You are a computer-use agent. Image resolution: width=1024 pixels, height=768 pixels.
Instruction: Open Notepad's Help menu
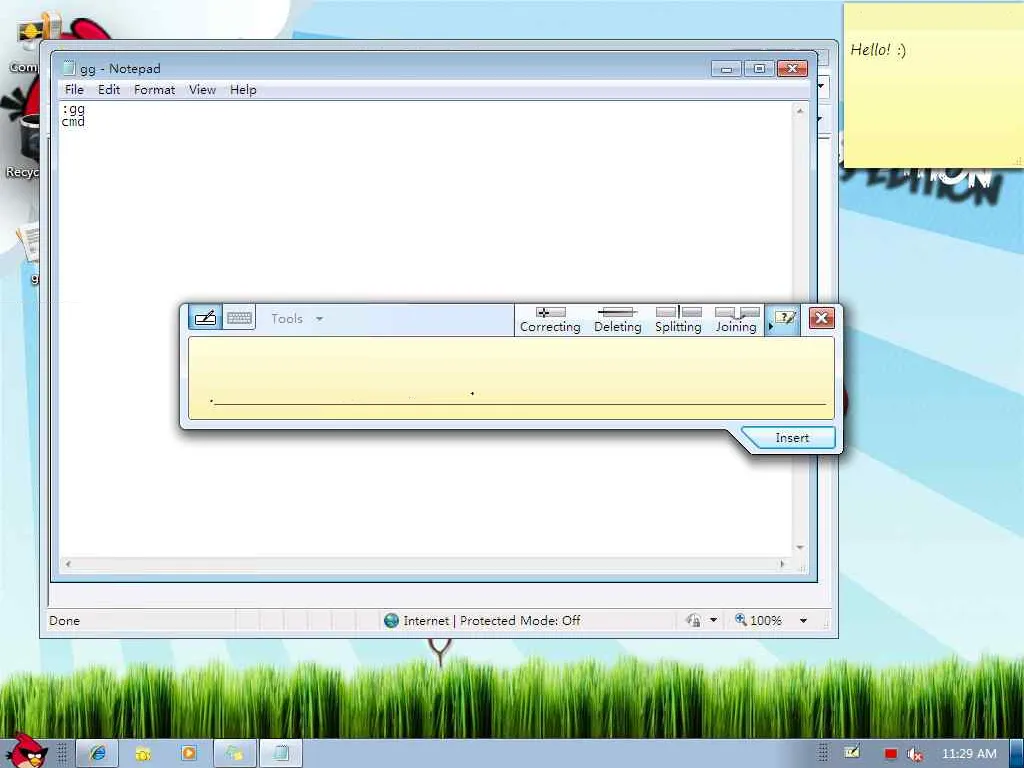243,89
